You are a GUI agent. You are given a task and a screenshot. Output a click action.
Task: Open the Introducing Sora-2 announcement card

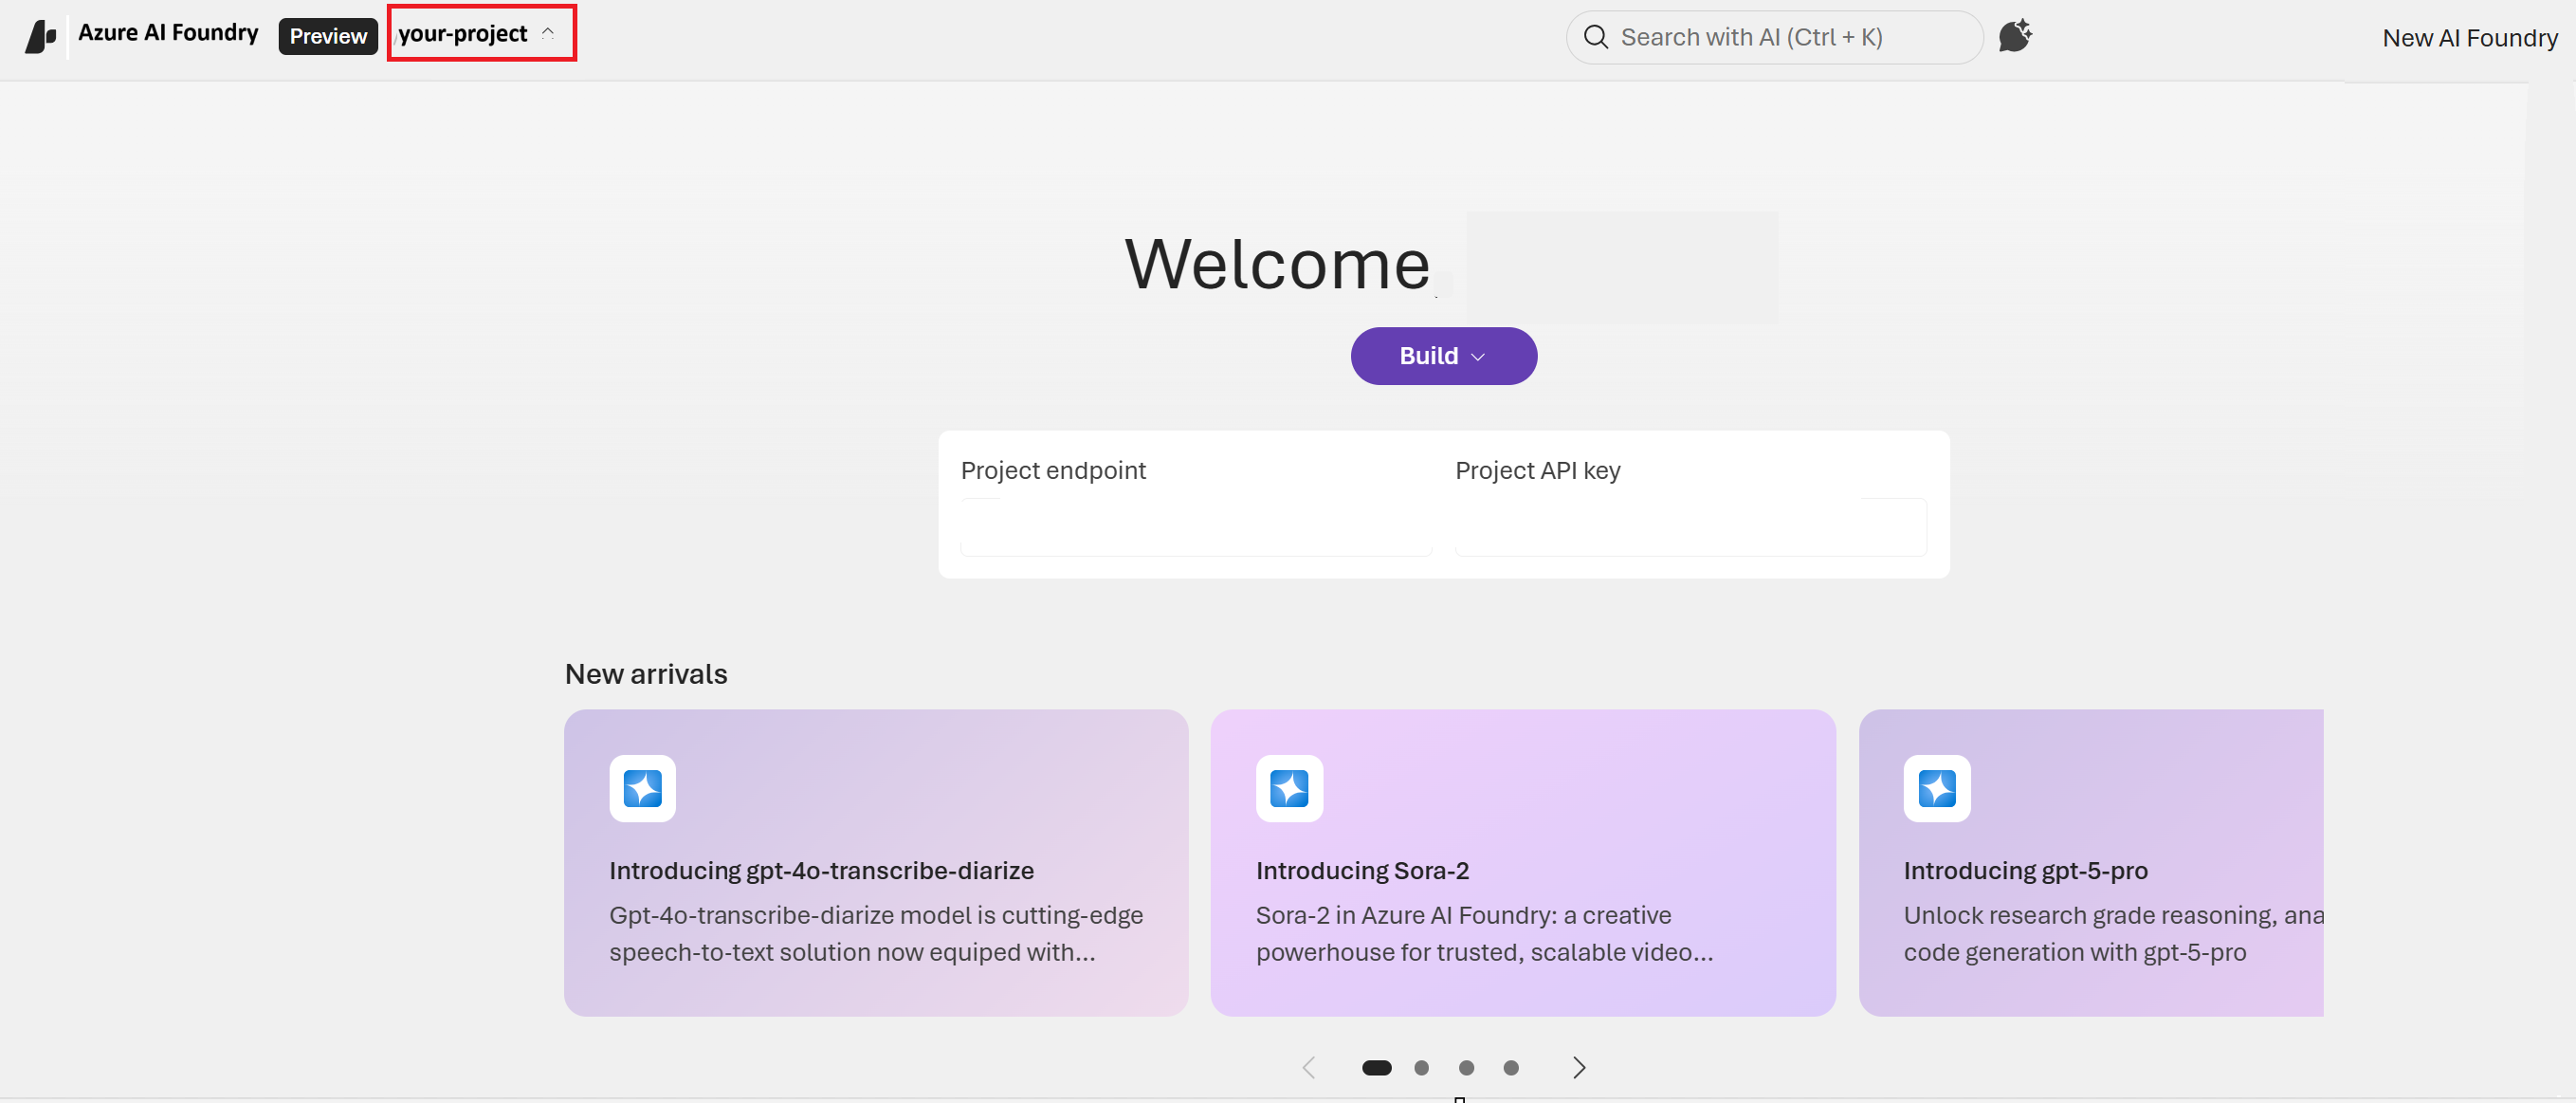coord(1522,862)
